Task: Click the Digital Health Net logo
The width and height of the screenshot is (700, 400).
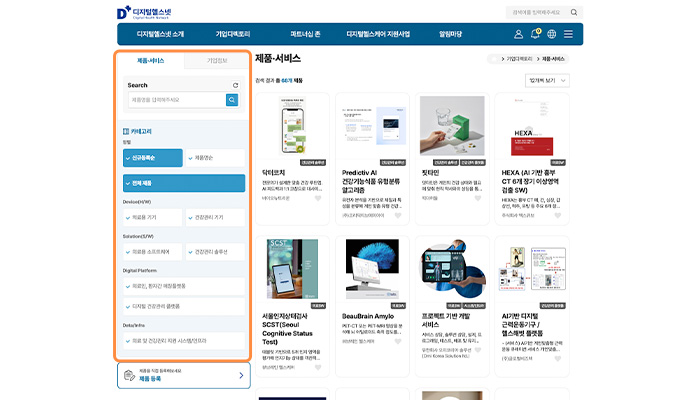Action: click(144, 12)
